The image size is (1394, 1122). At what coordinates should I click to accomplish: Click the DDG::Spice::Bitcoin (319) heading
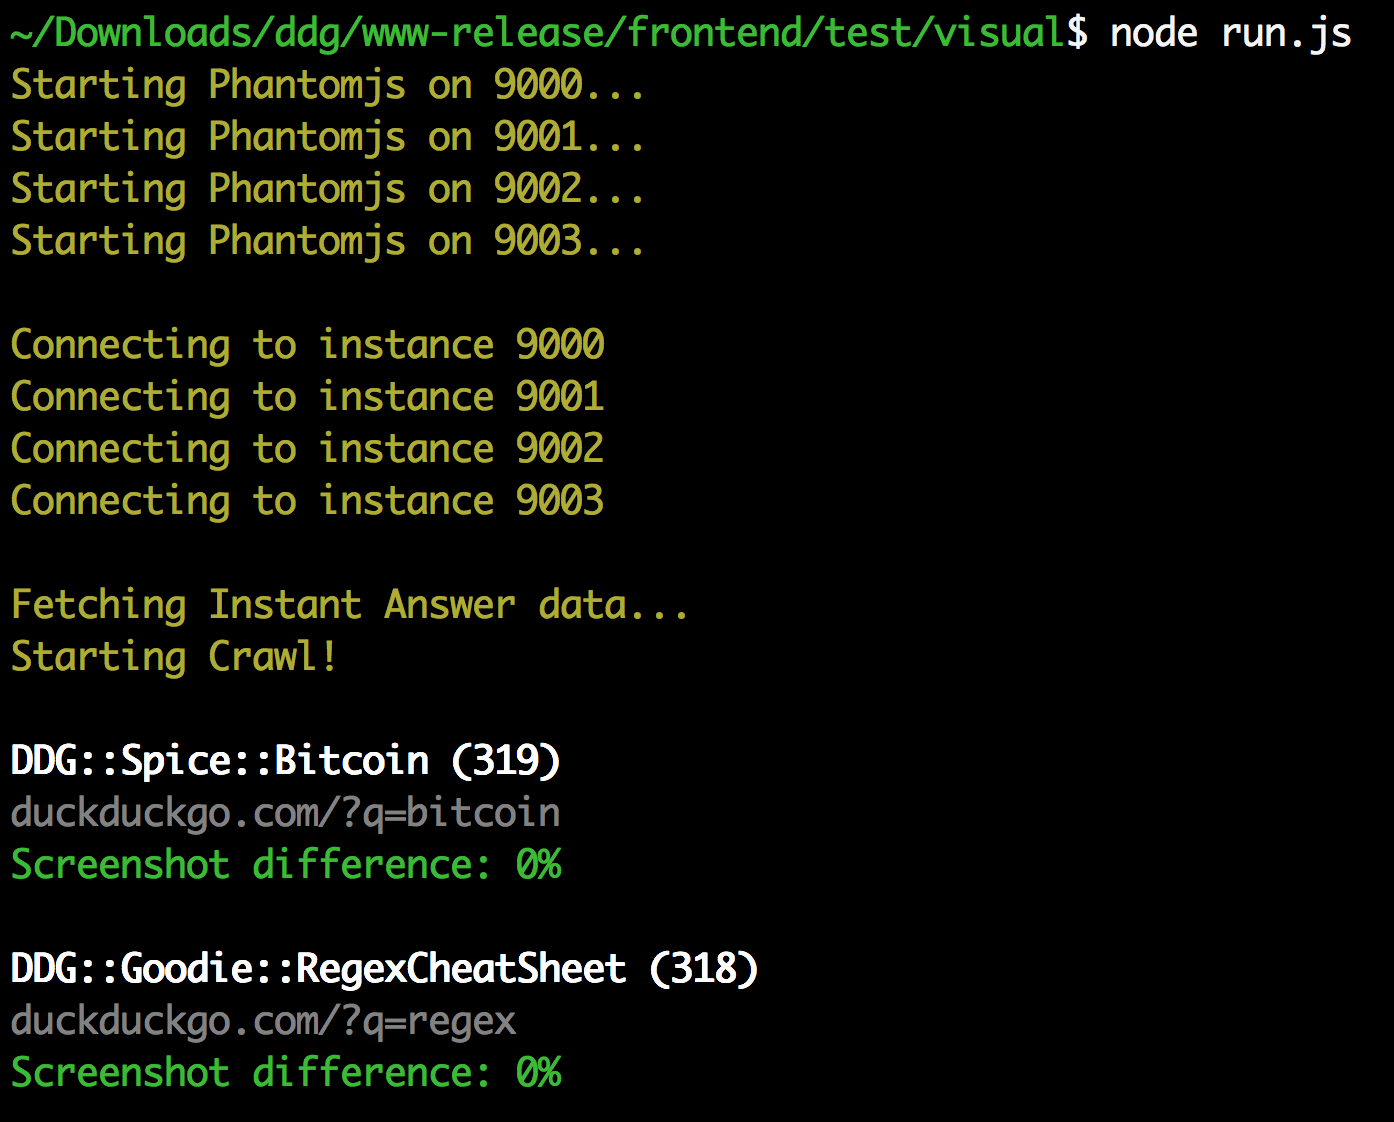pos(285,762)
